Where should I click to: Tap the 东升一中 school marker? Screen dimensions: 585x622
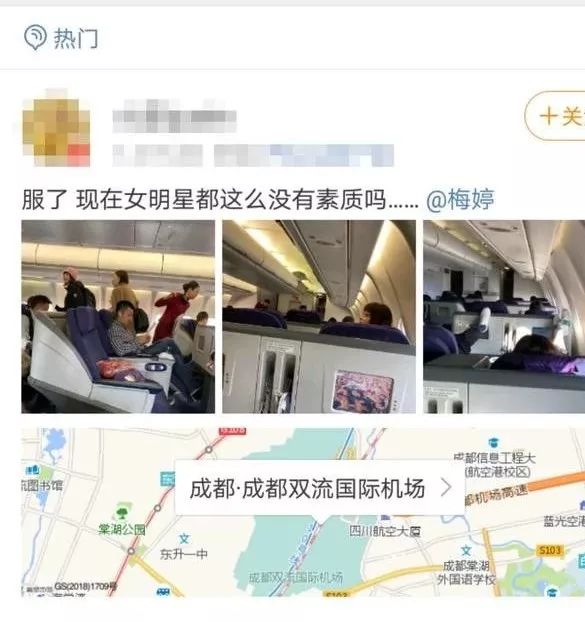[x=184, y=539]
